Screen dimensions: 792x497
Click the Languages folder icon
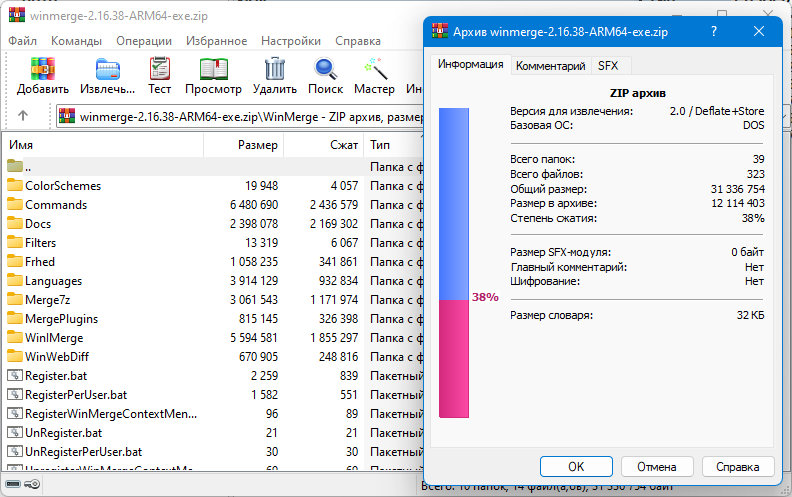tap(15, 280)
